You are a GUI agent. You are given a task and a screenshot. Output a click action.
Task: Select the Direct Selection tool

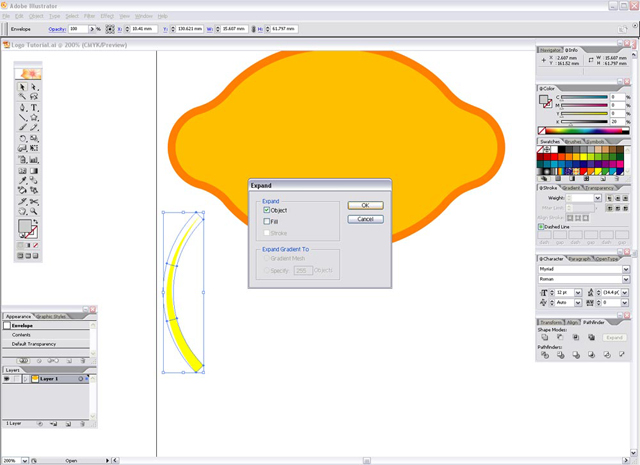[x=34, y=87]
